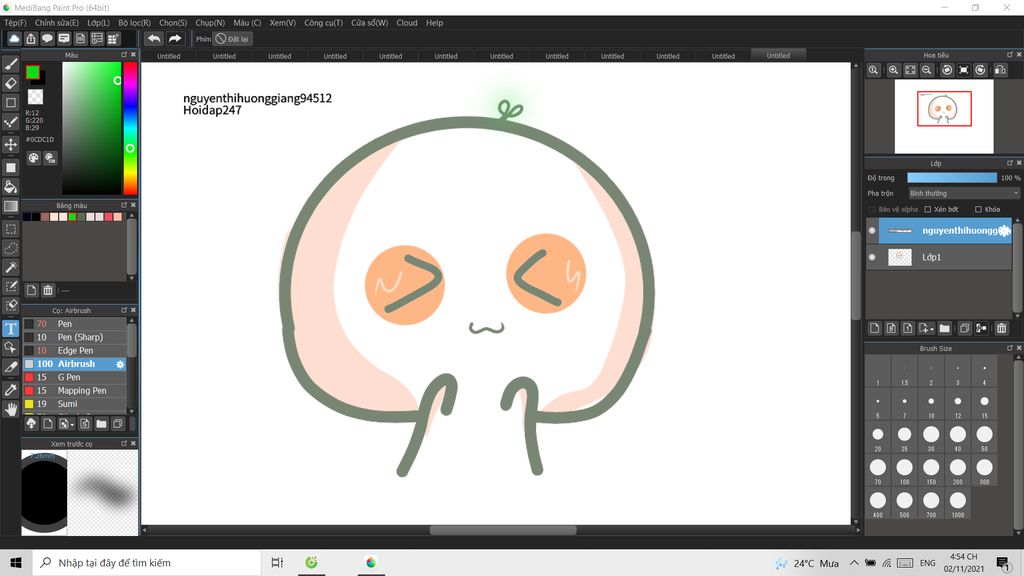Hide the Lớp1 layer
The width and height of the screenshot is (1024, 576).
tap(872, 257)
